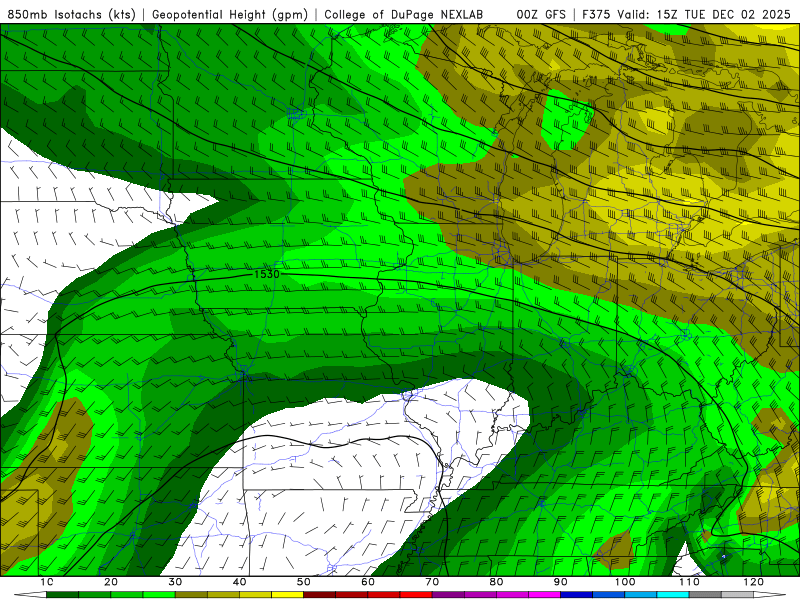The width and height of the screenshot is (800, 600).
Task: Click the '850mb Isotachs (kts)' title text
Action: click(x=71, y=14)
